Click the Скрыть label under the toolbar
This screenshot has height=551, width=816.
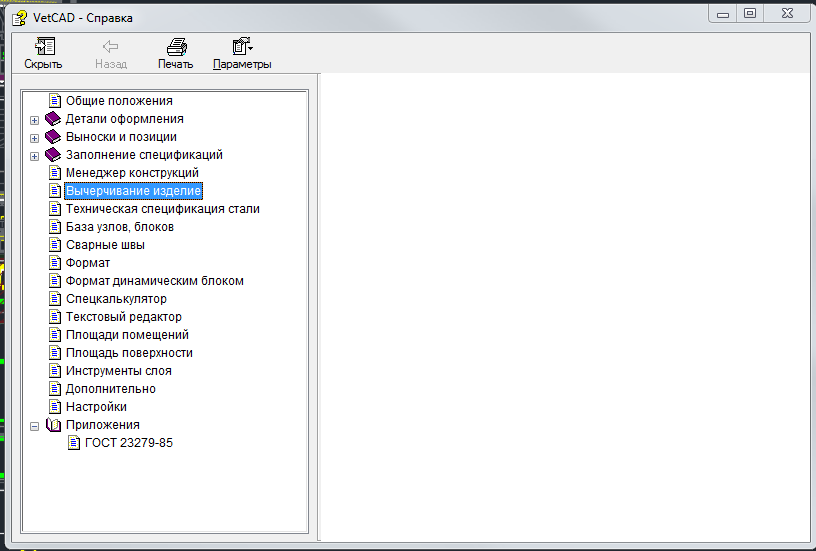43,64
